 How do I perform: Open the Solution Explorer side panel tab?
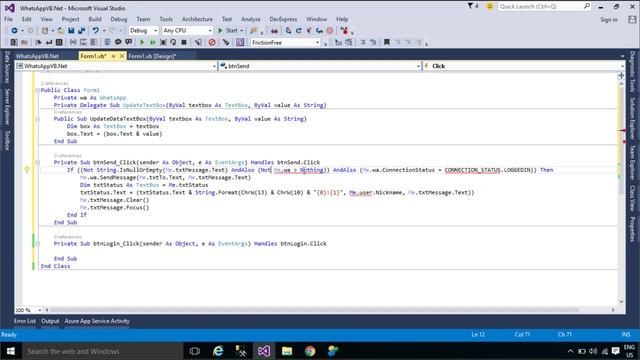click(632, 118)
